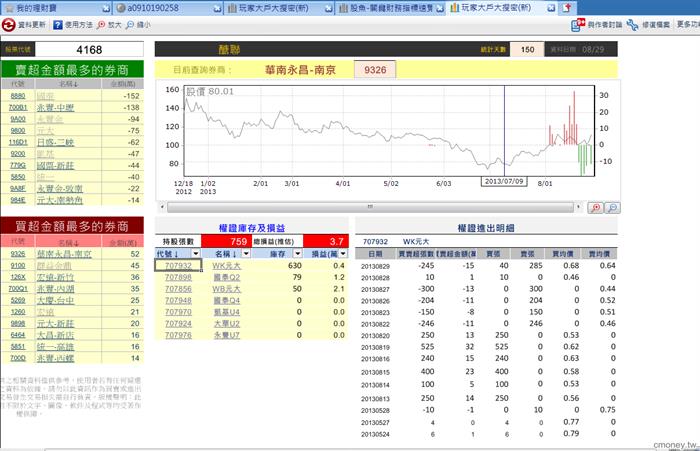
Task: Select buy-side broker code 126X
Action: point(18,277)
